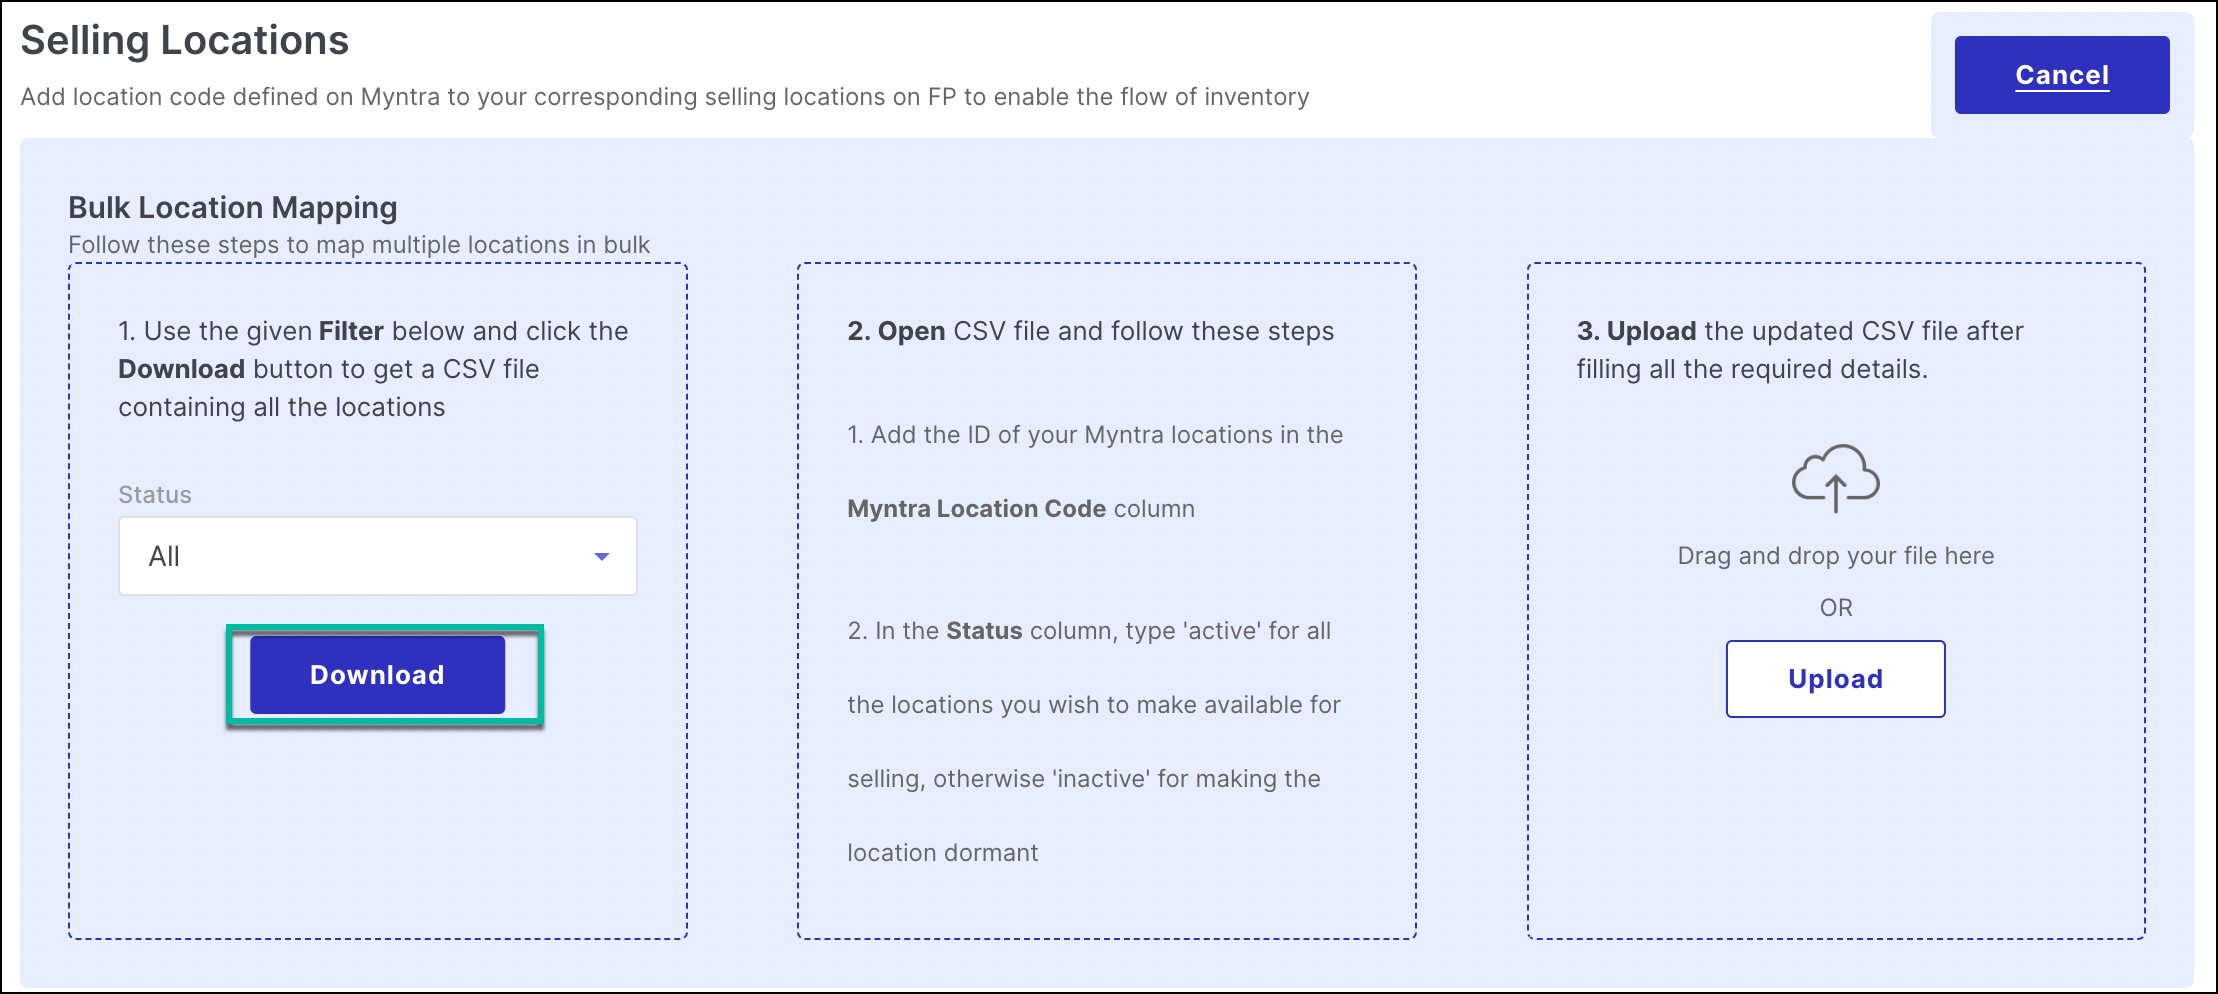Click the step 2 Open CSV instructions panel
Screen dimensions: 2218x994
click(x=1107, y=600)
